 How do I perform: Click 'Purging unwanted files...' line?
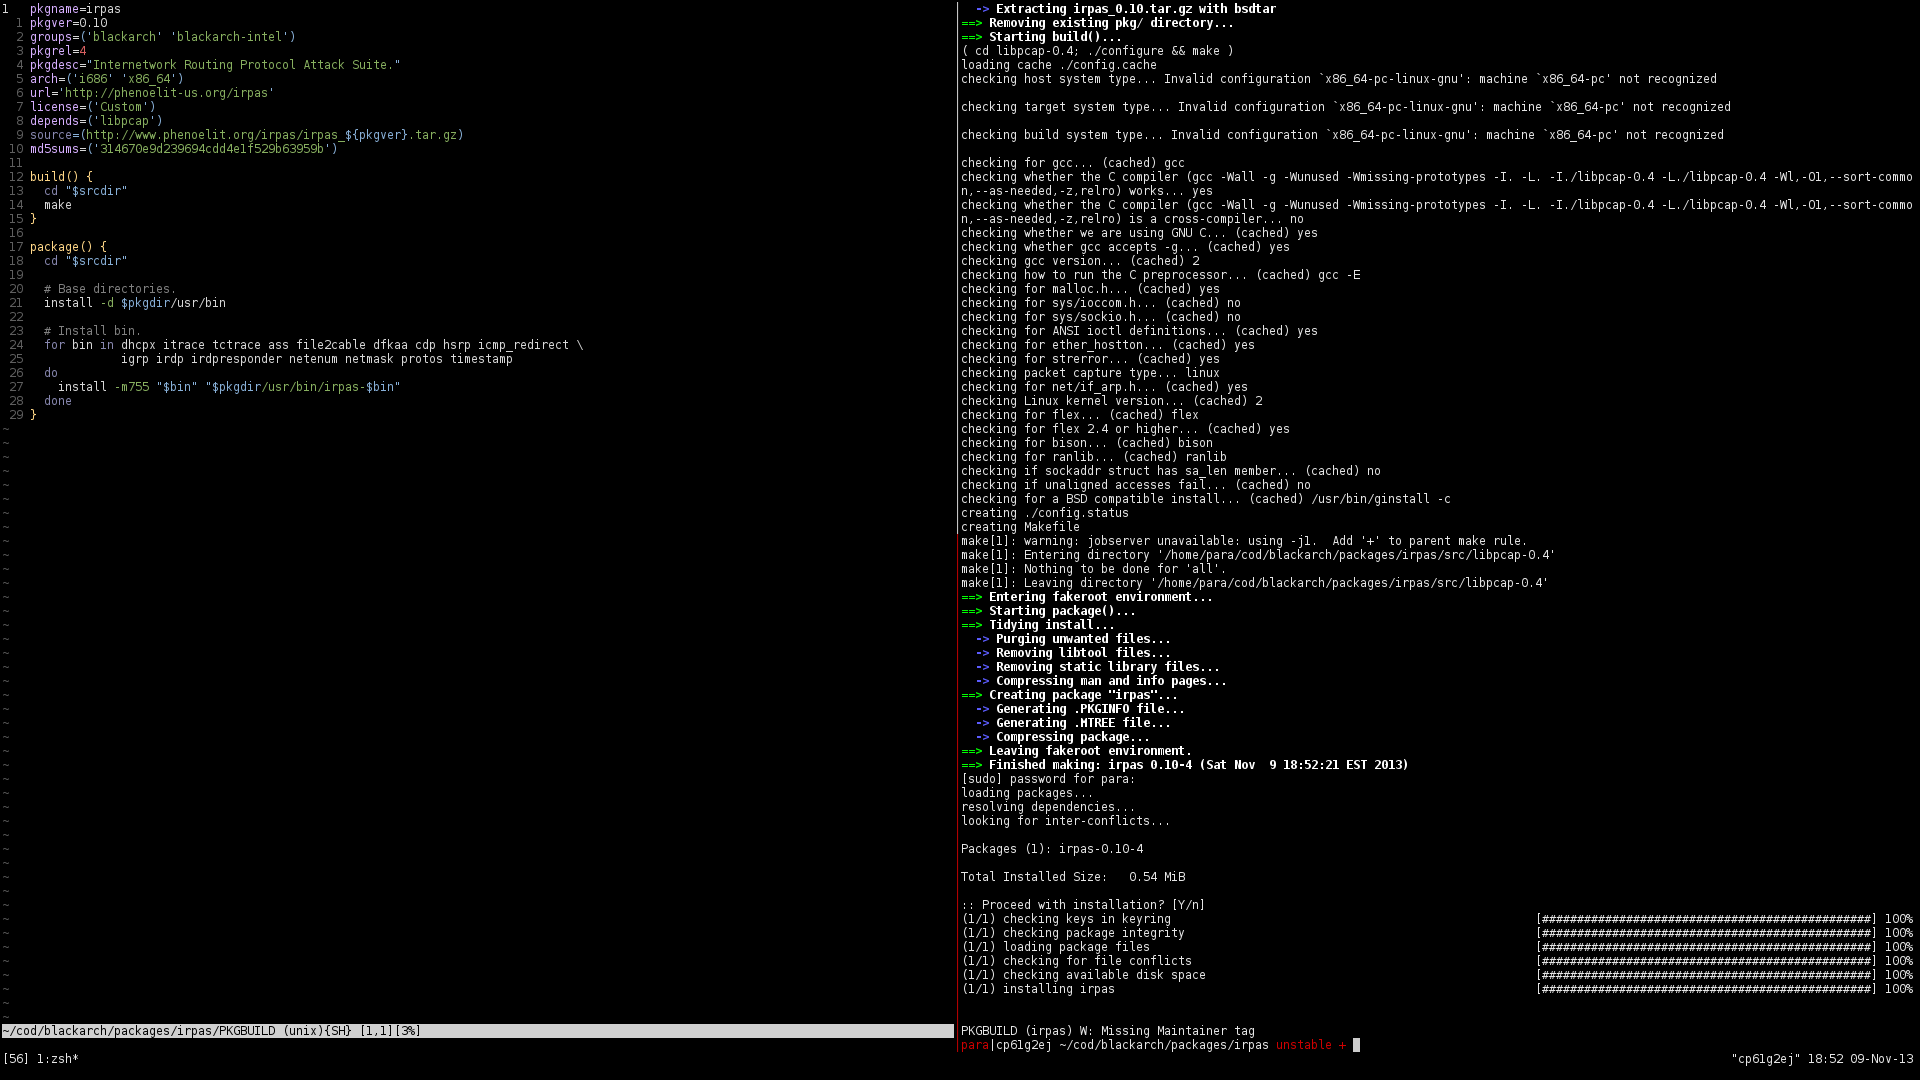[x=1073, y=639]
